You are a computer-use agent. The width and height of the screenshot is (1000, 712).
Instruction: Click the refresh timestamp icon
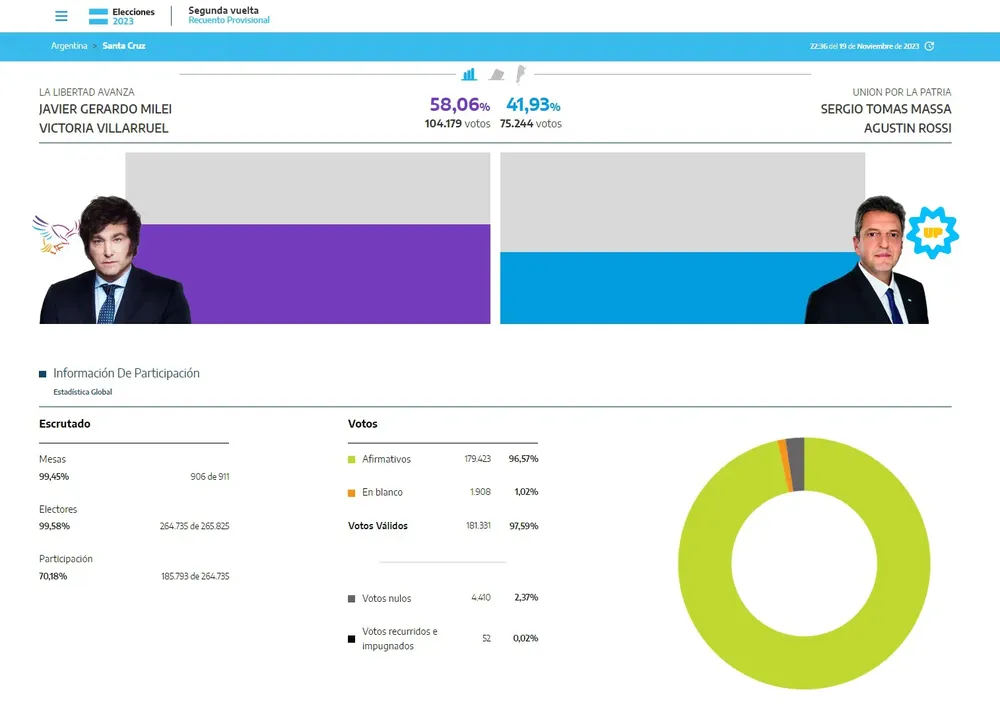(928, 46)
